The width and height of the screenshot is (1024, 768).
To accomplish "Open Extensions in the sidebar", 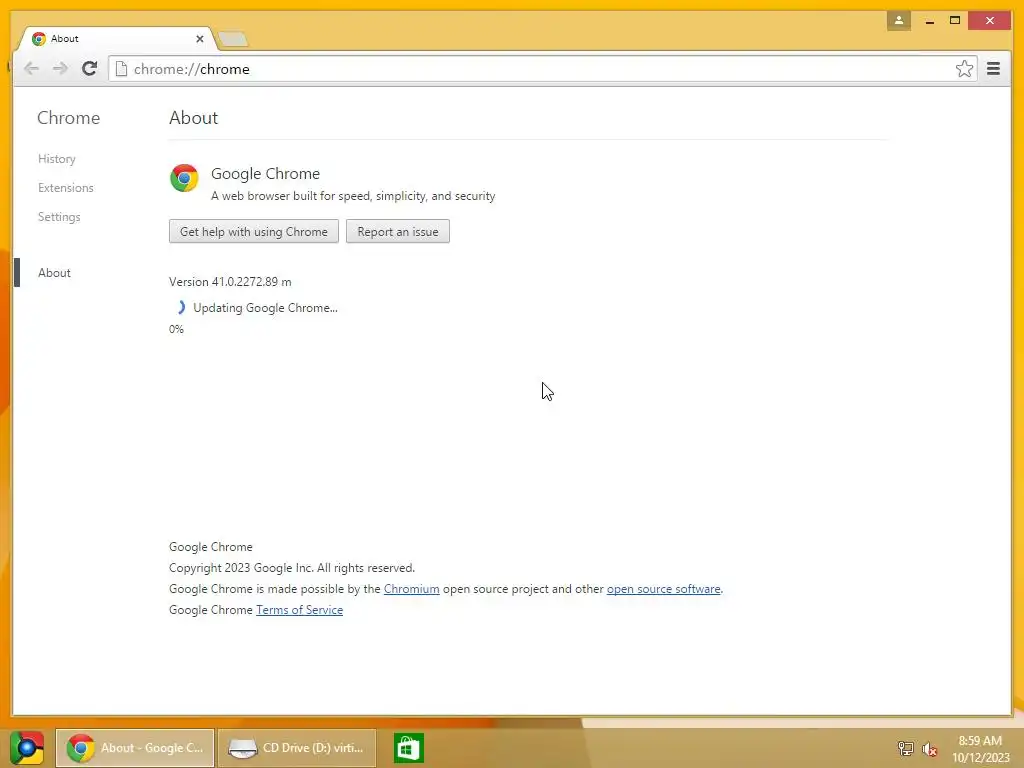I will [x=65, y=187].
